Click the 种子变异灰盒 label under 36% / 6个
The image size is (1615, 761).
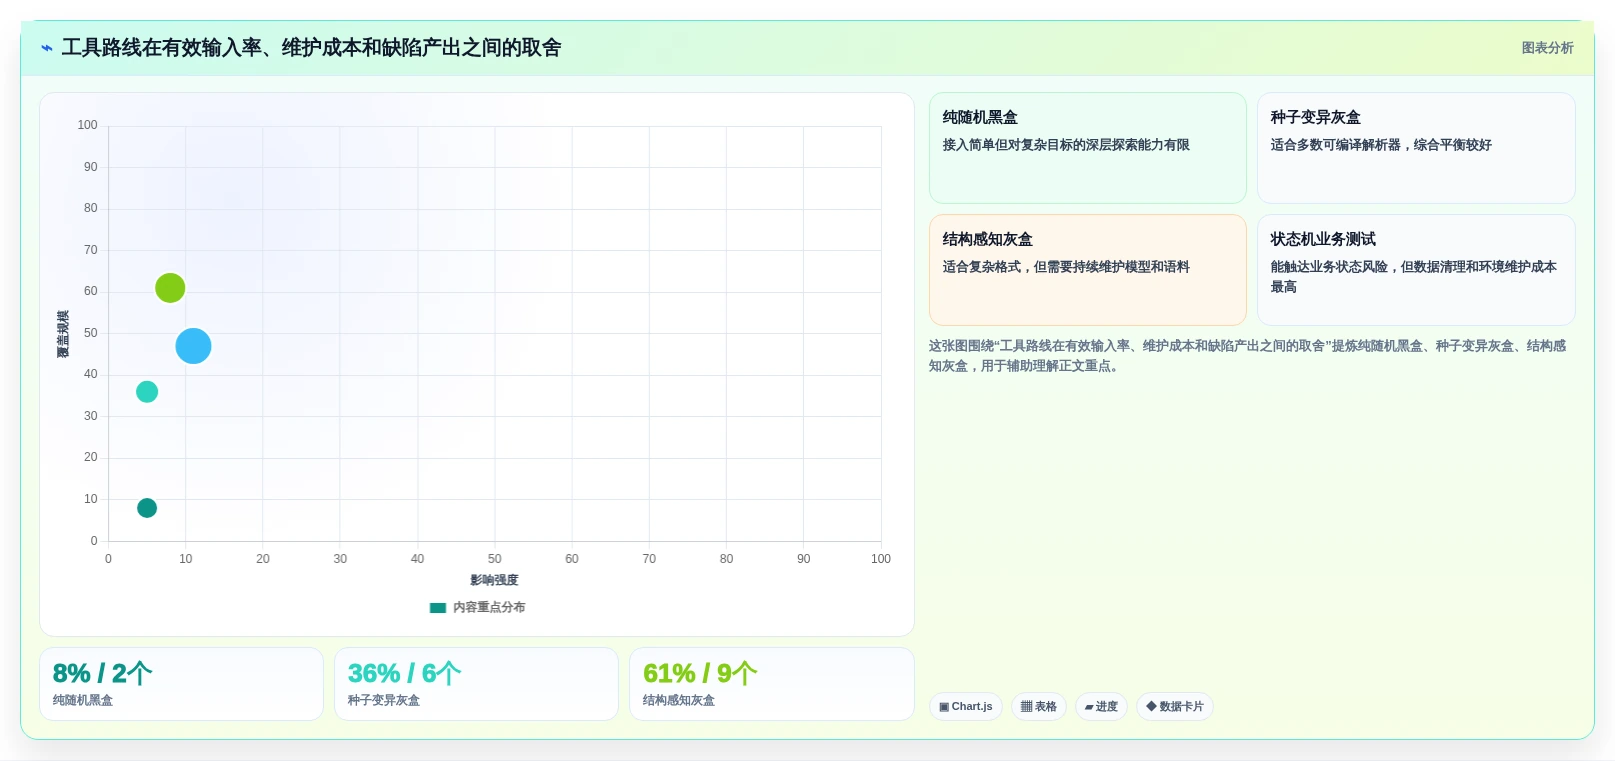pyautogui.click(x=384, y=701)
